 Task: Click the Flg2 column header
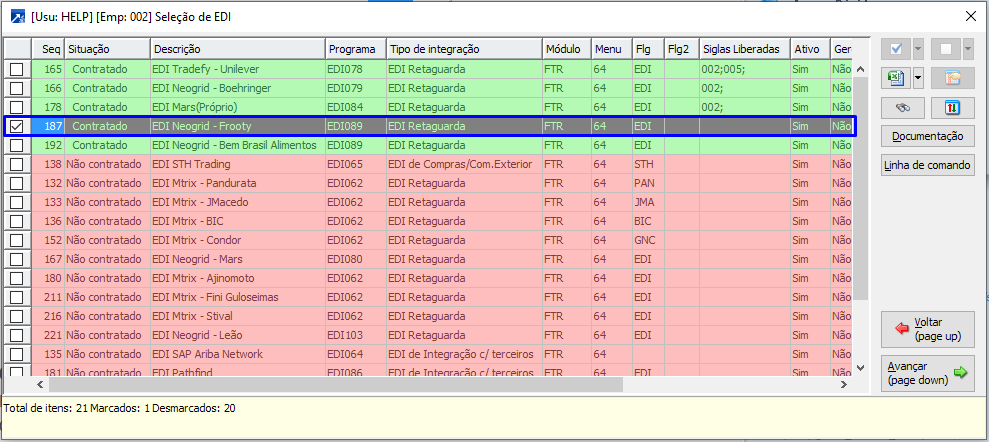[x=681, y=49]
